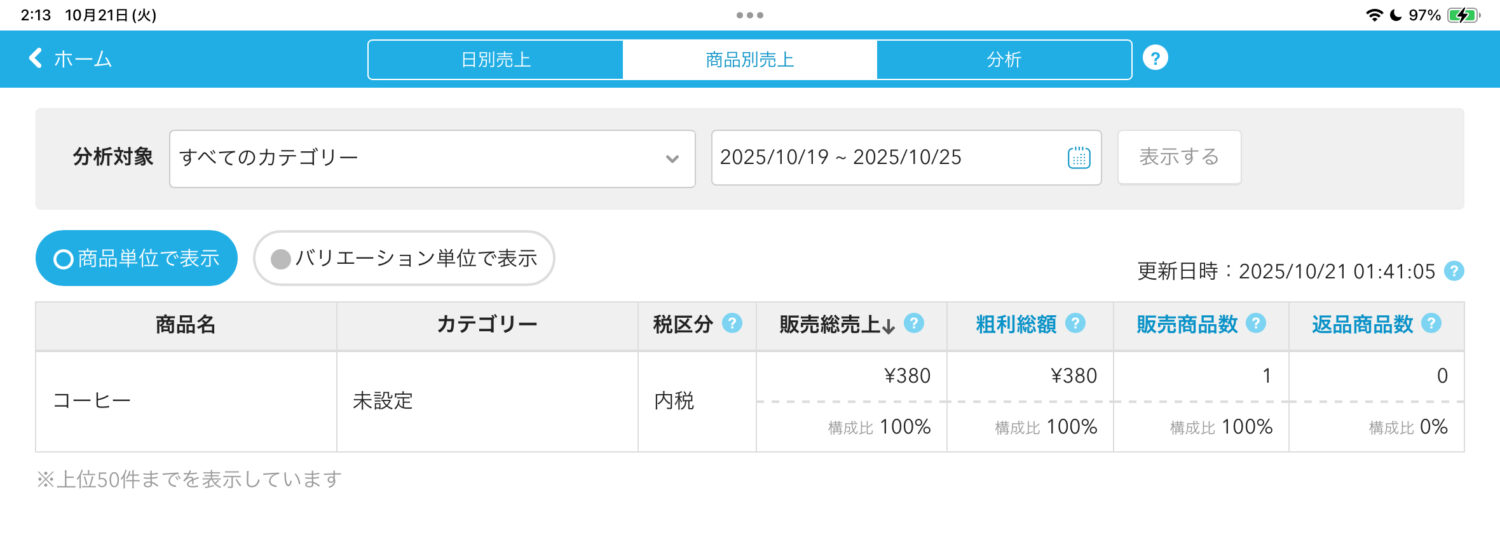The height and width of the screenshot is (546, 1500).
Task: Select バリエーション単位で表示 radio option
Action: point(404,258)
